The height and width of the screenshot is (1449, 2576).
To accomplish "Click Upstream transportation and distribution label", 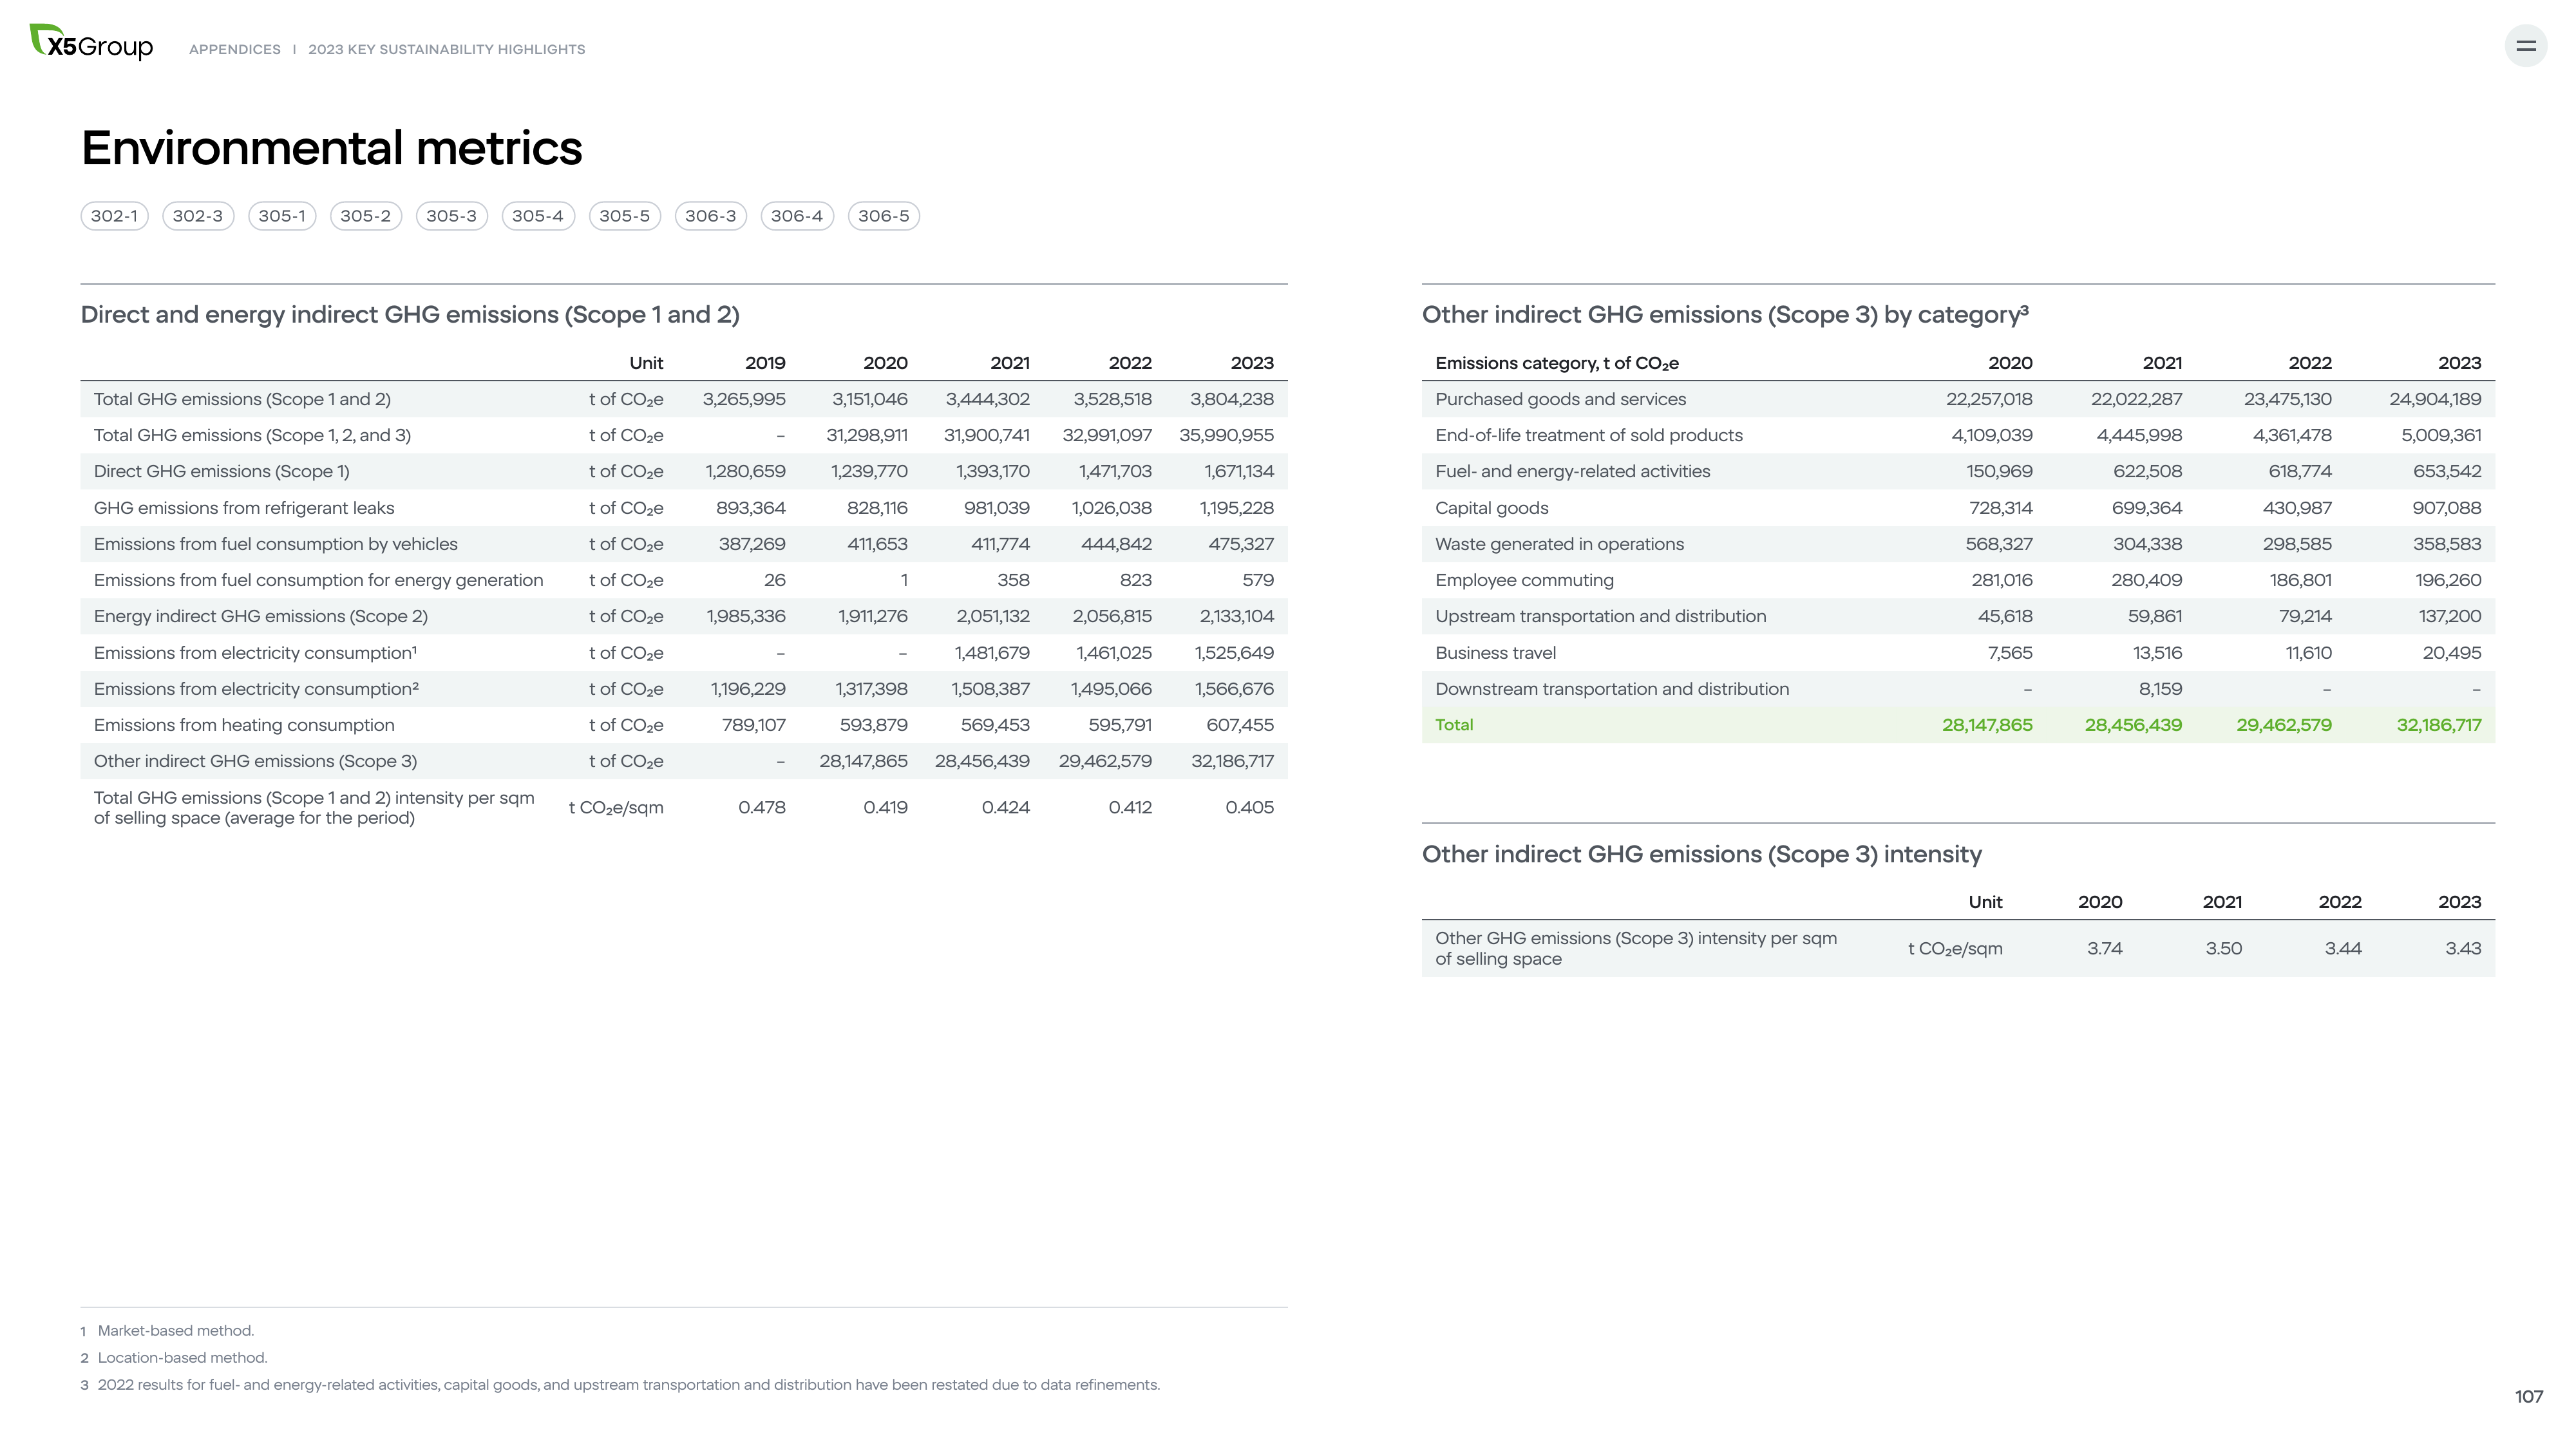I will tap(1601, 616).
